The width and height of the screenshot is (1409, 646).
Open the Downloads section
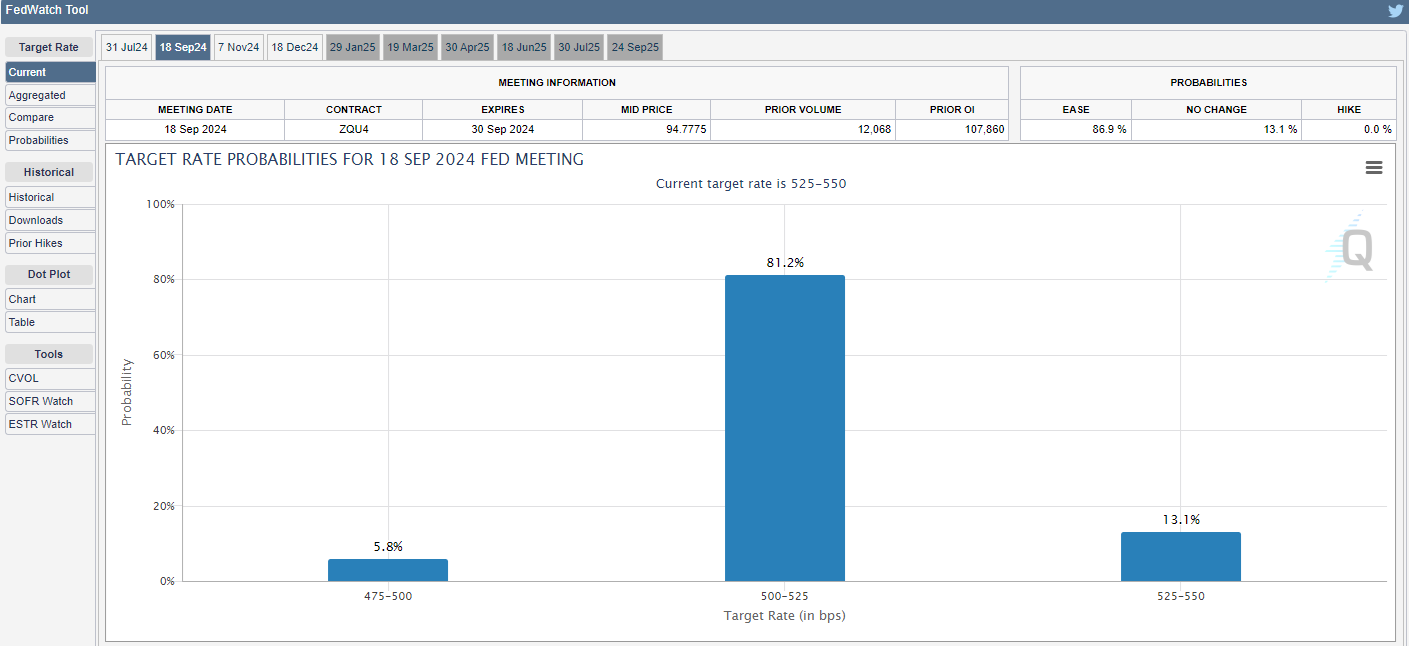[x=50, y=220]
